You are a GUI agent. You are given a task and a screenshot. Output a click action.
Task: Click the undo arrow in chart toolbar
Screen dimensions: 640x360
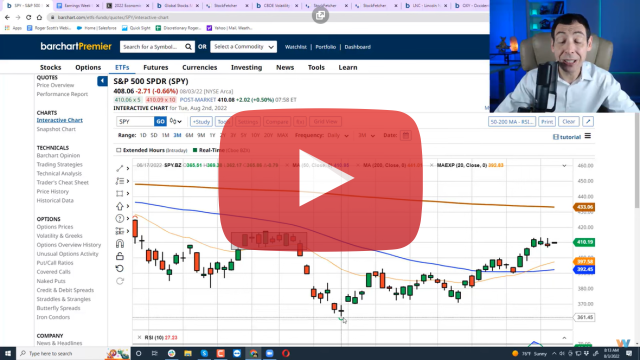click(120, 269)
